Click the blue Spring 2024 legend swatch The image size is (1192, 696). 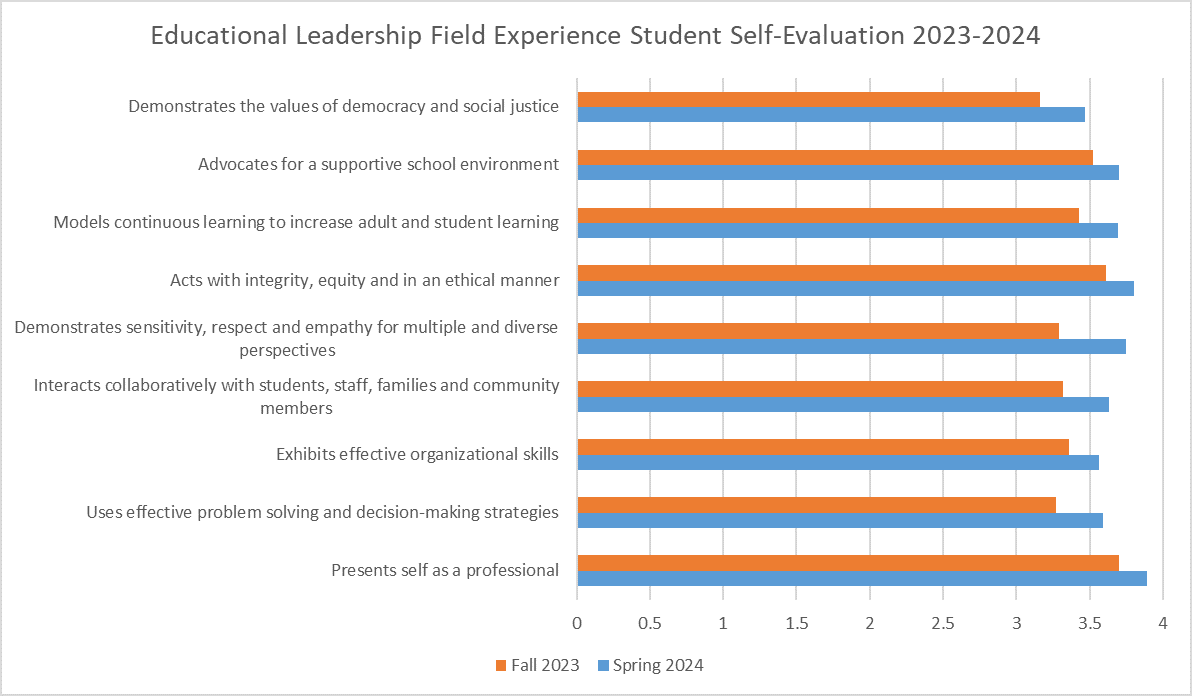click(x=603, y=666)
